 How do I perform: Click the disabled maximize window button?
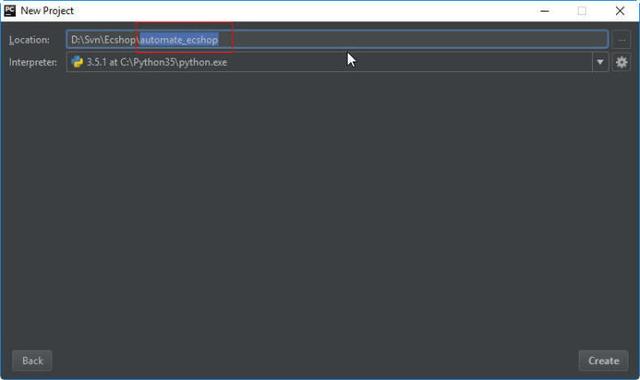[x=582, y=11]
